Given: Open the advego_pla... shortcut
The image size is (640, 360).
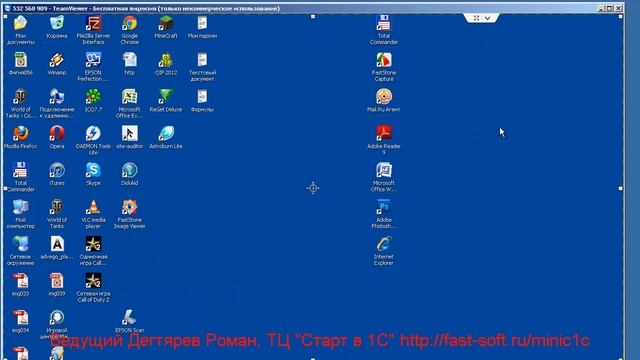Looking at the screenshot, I should [57, 244].
